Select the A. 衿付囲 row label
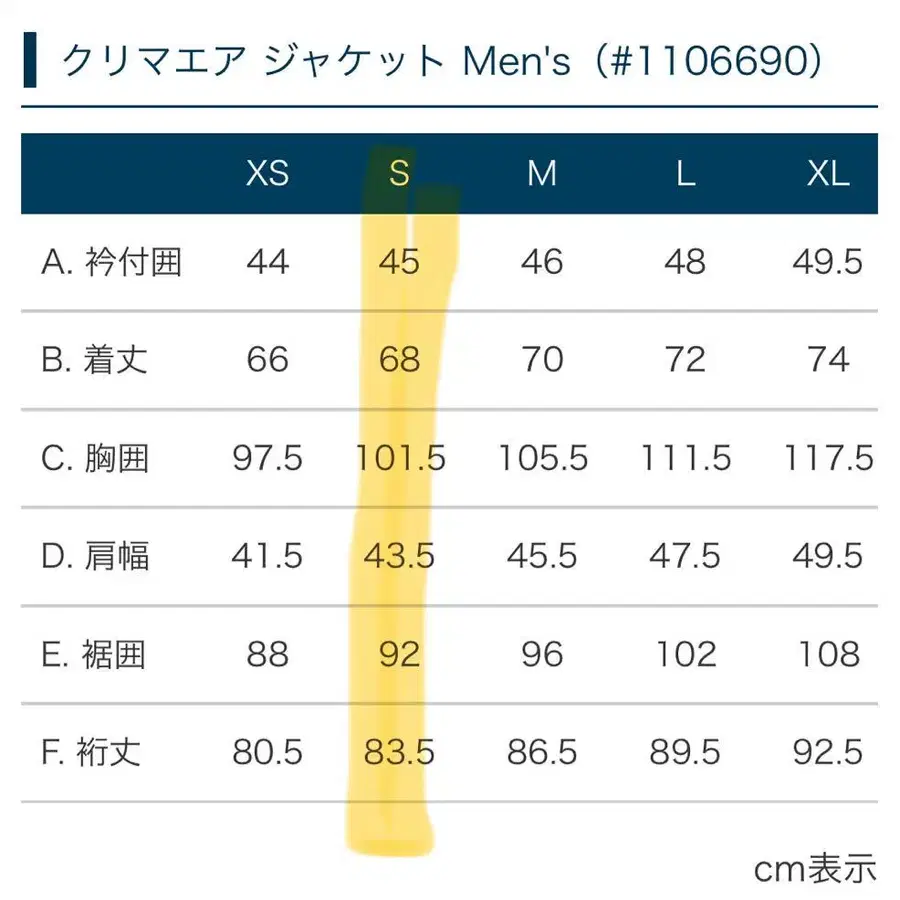The width and height of the screenshot is (900, 900). tap(111, 262)
